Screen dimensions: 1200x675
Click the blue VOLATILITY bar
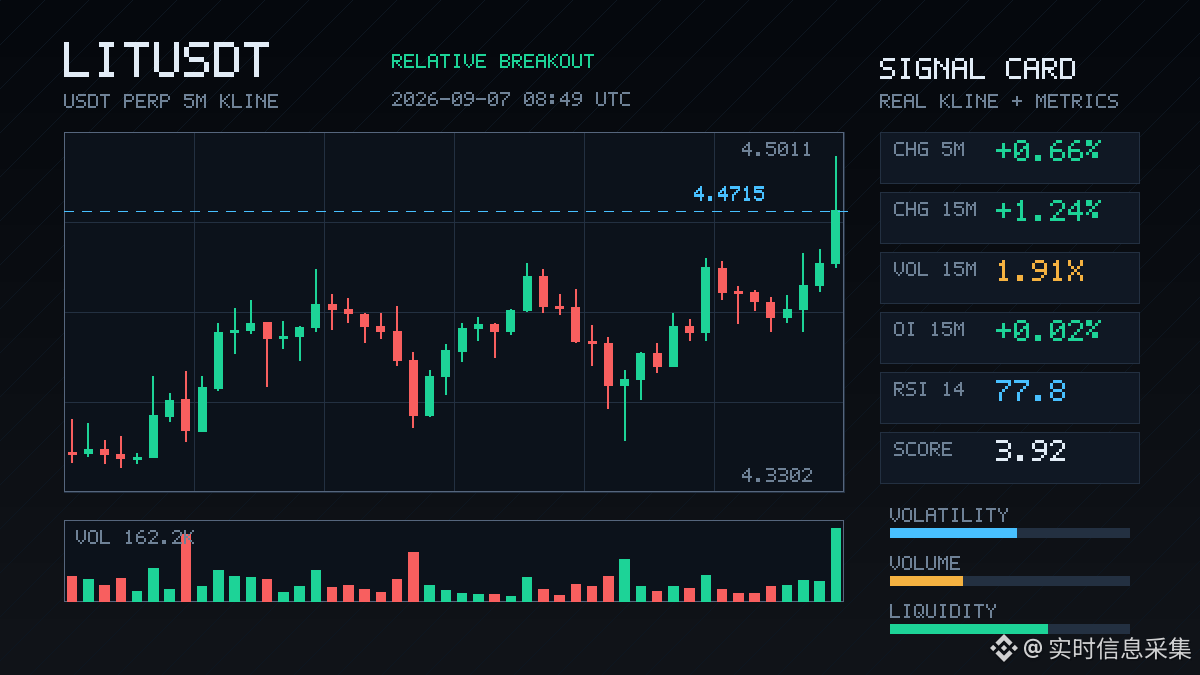(953, 533)
